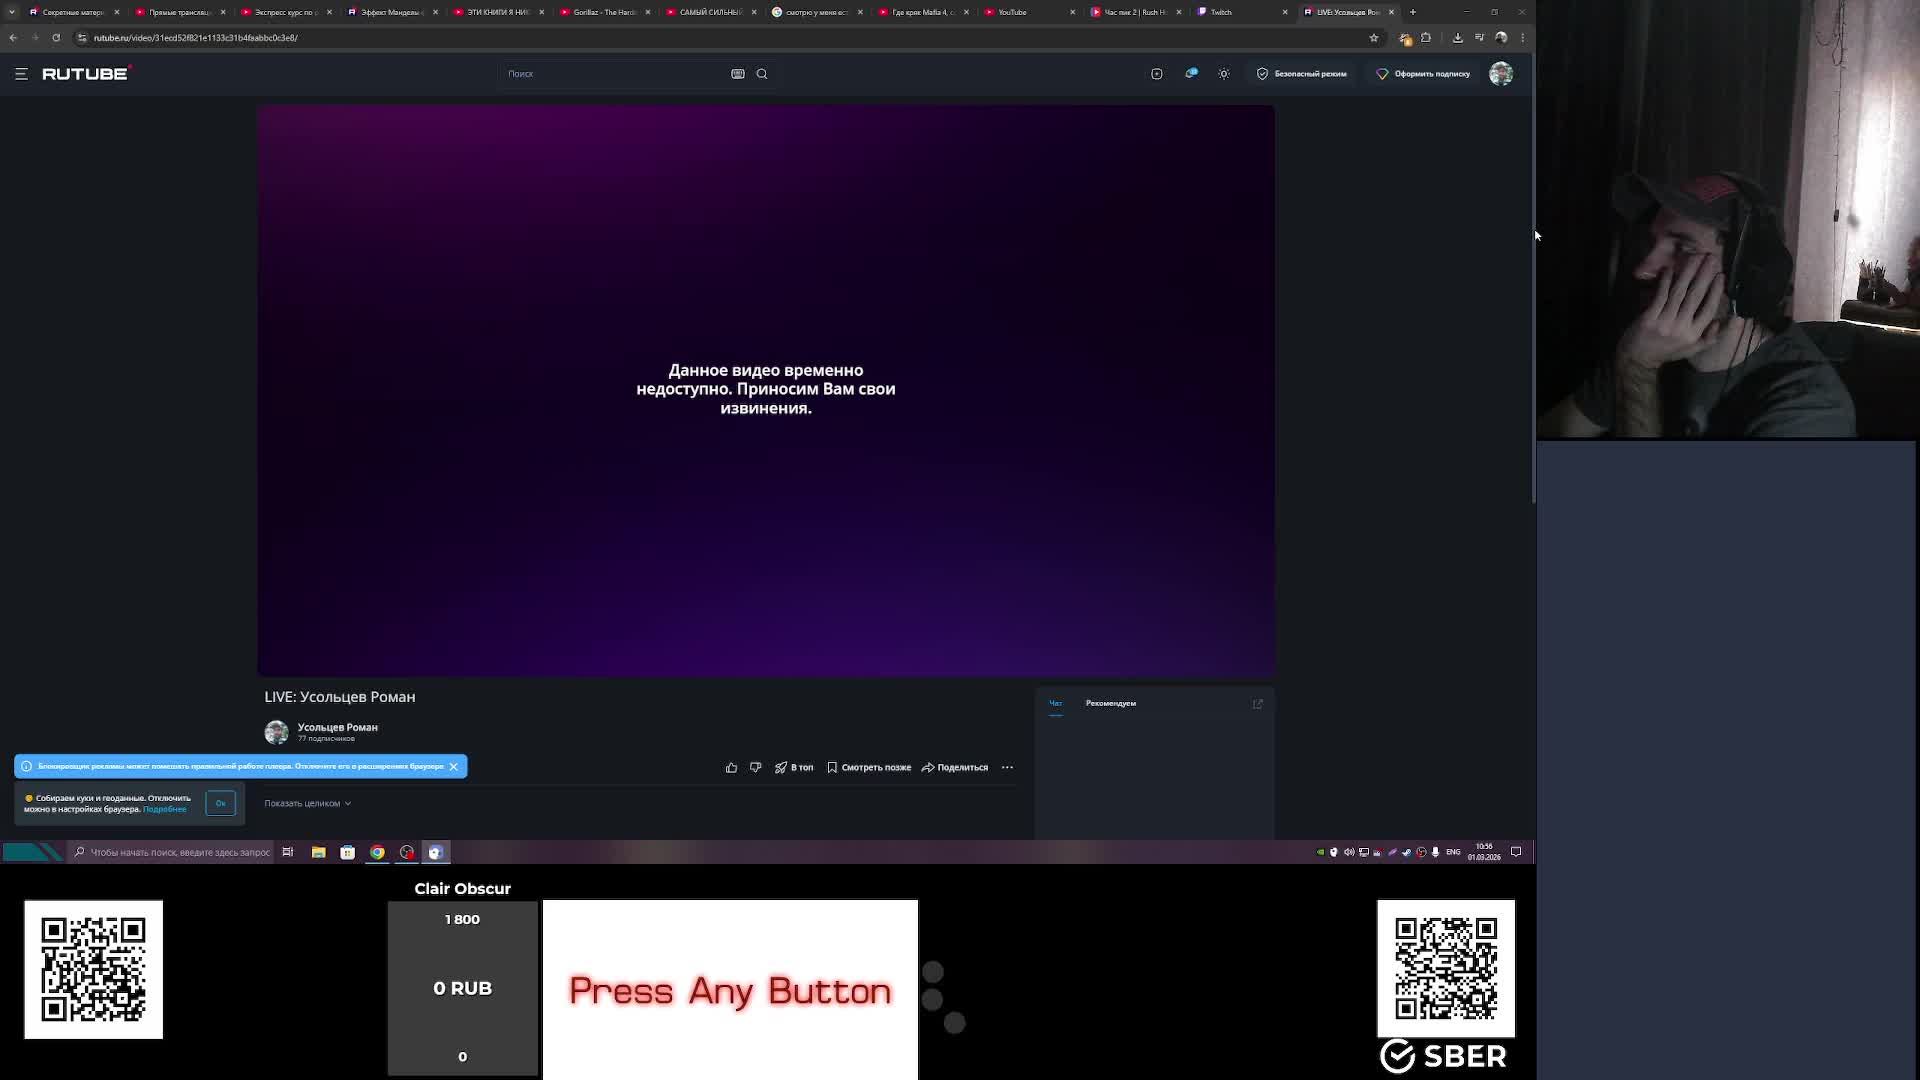Image resolution: width=1920 pixels, height=1080 pixels.
Task: Select the Чат tab
Action: [1055, 704]
